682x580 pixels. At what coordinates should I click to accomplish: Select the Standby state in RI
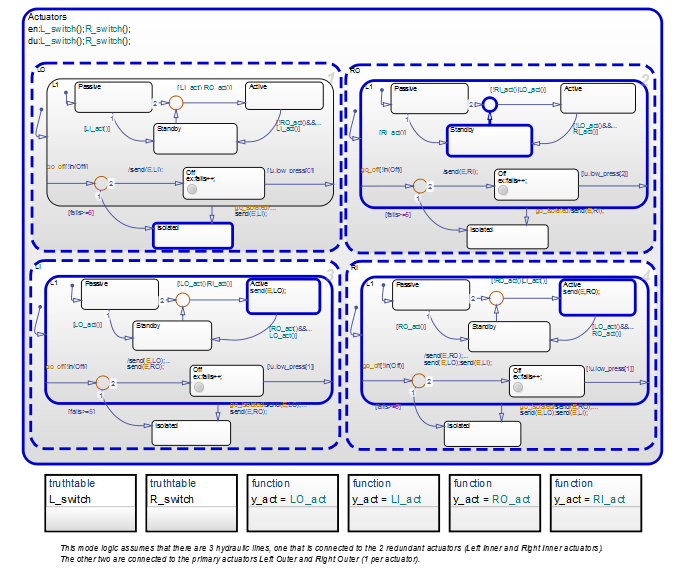509,337
